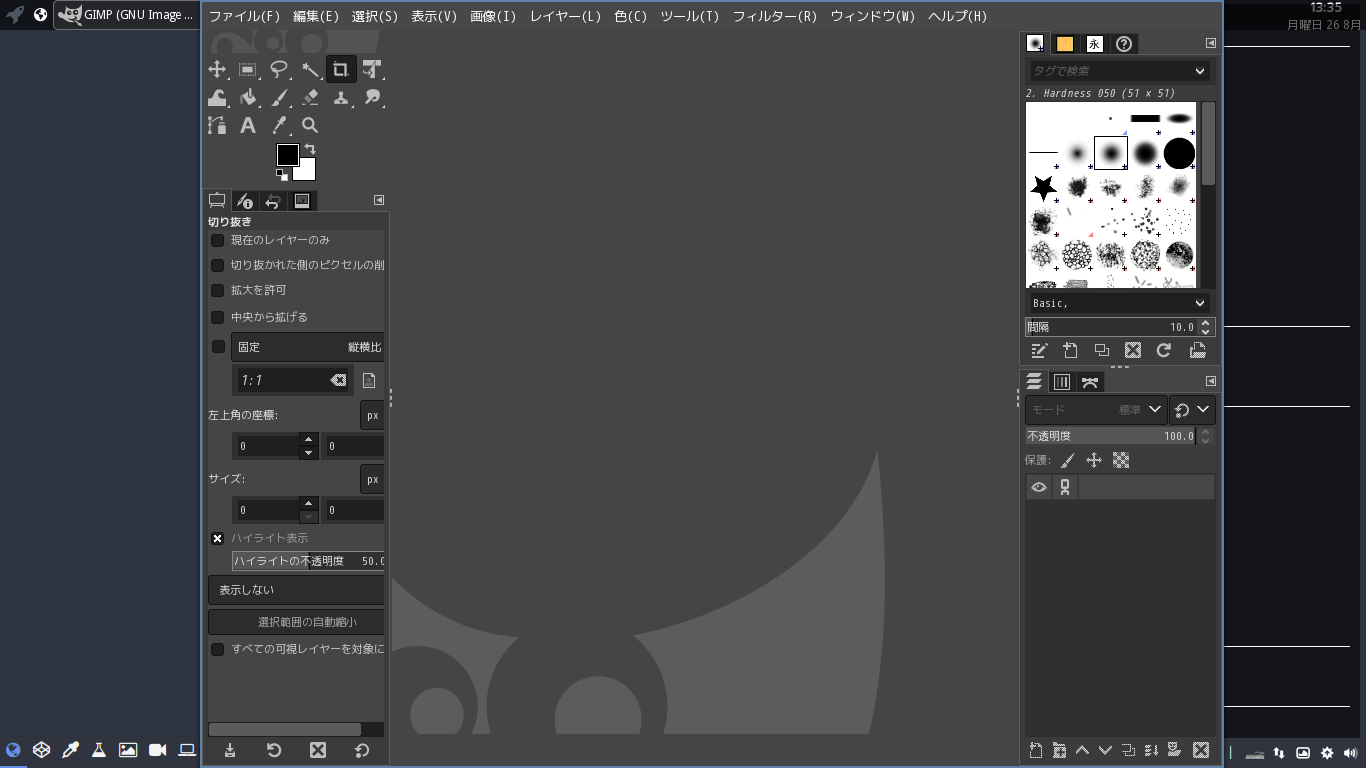Select the Free Select lasso tool
This screenshot has width=1366, height=768.
pos(279,69)
